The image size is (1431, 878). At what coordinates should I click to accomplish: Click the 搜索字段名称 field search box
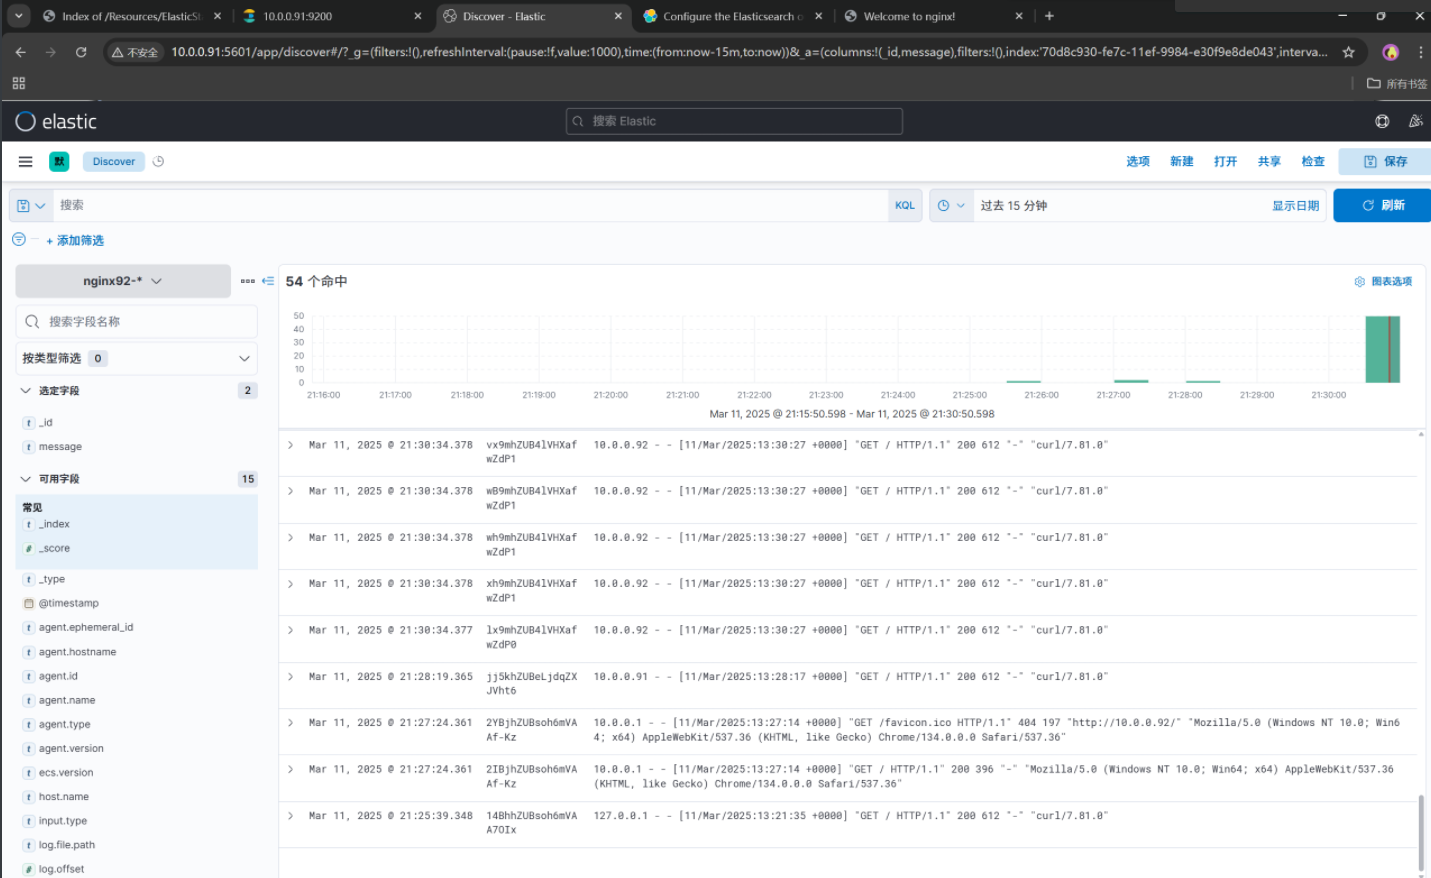tap(137, 322)
